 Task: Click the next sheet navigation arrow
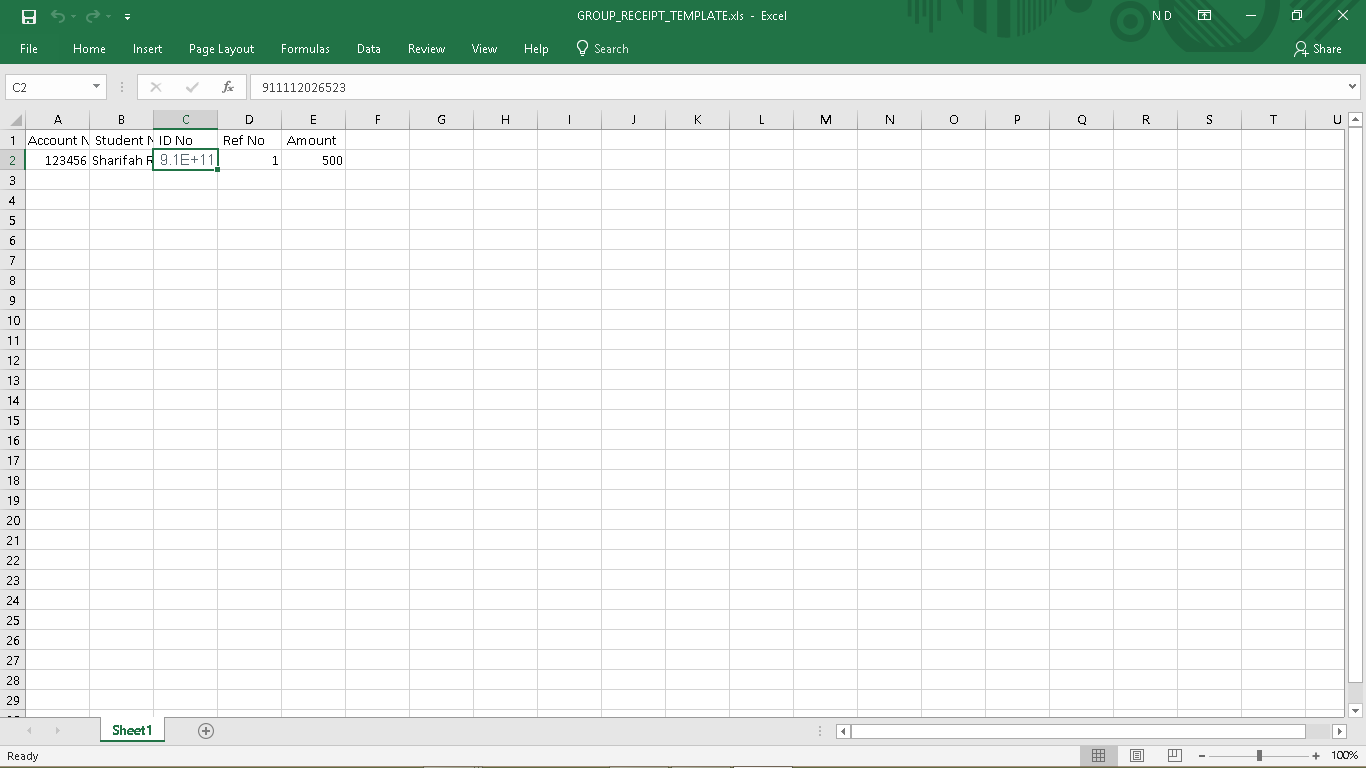coord(57,731)
